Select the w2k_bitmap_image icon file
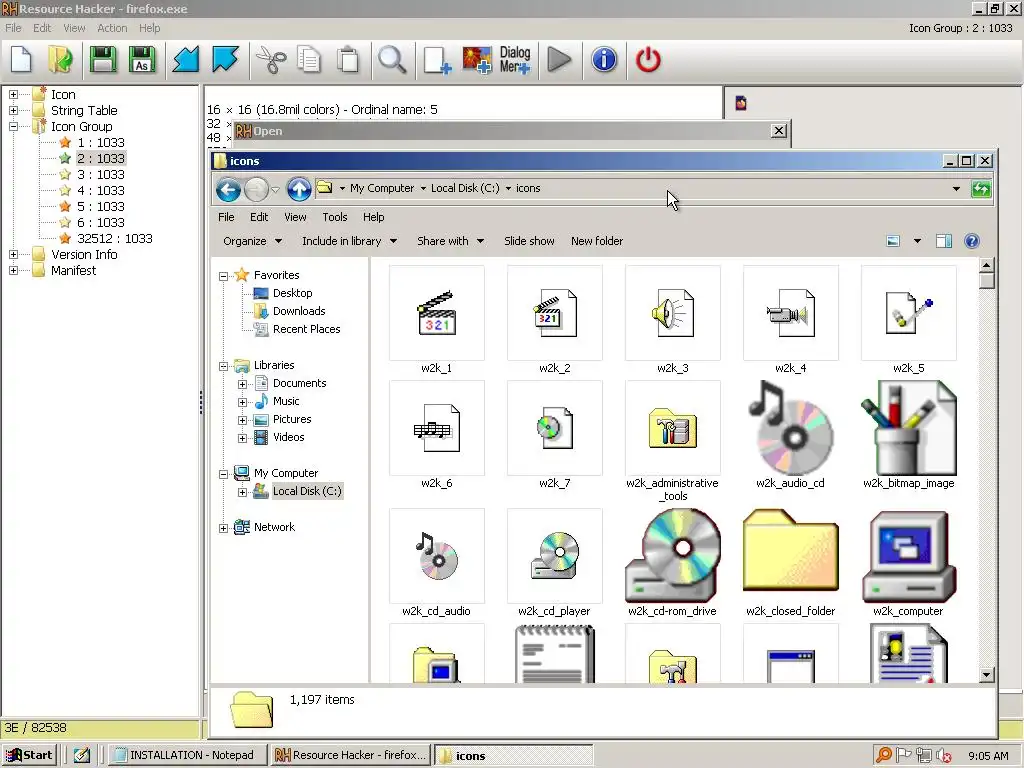 908,435
